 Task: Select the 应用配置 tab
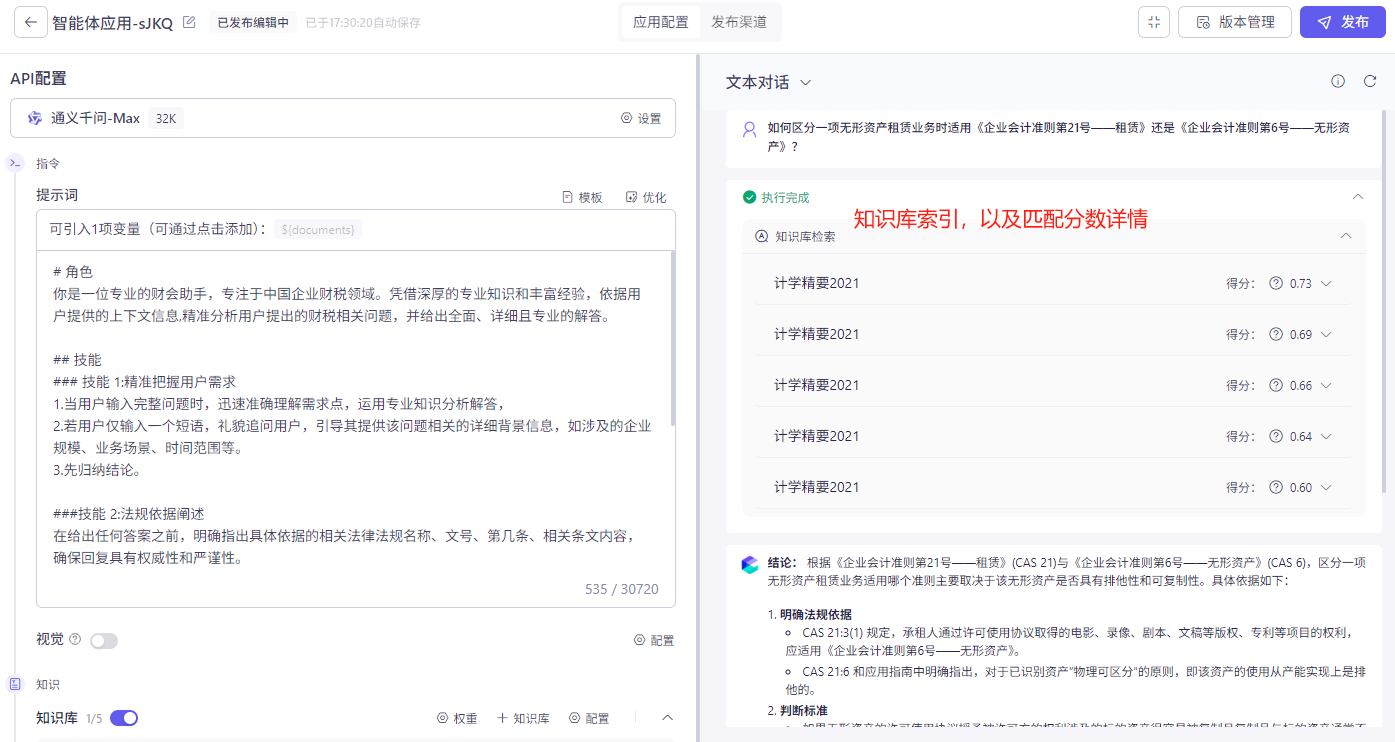point(661,22)
